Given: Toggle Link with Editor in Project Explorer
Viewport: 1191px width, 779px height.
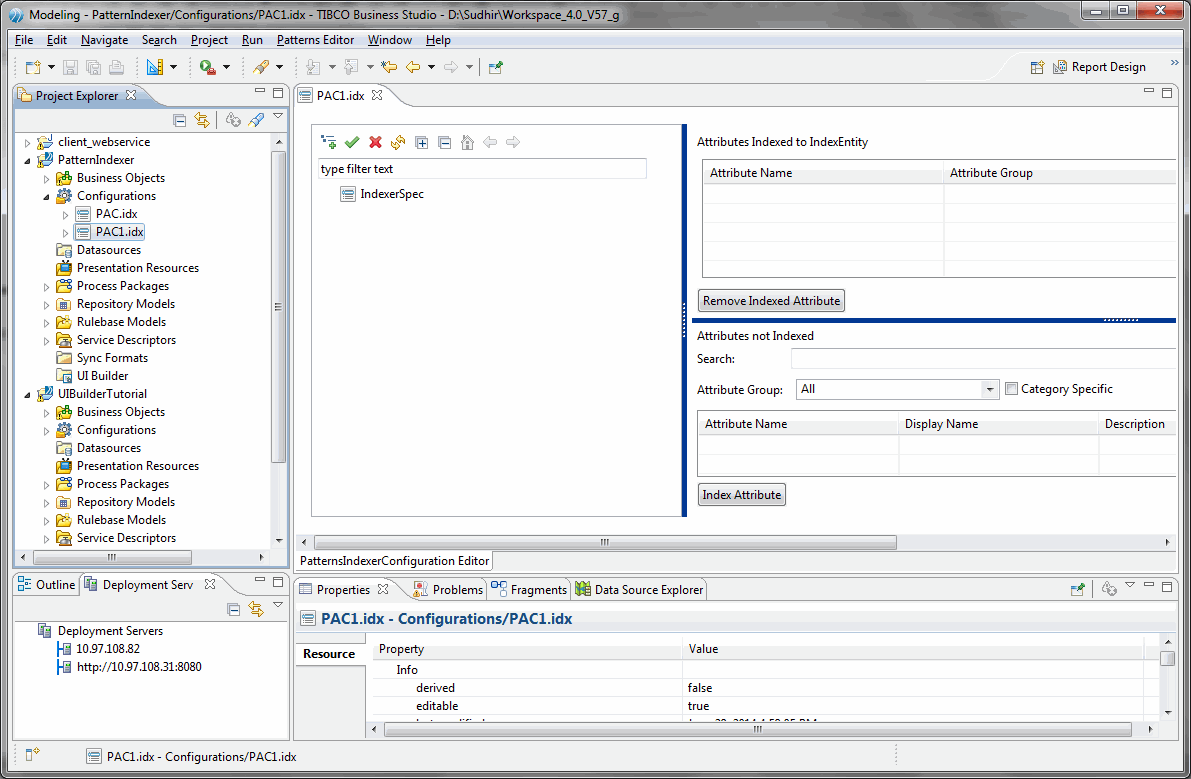Looking at the screenshot, I should click(x=202, y=120).
